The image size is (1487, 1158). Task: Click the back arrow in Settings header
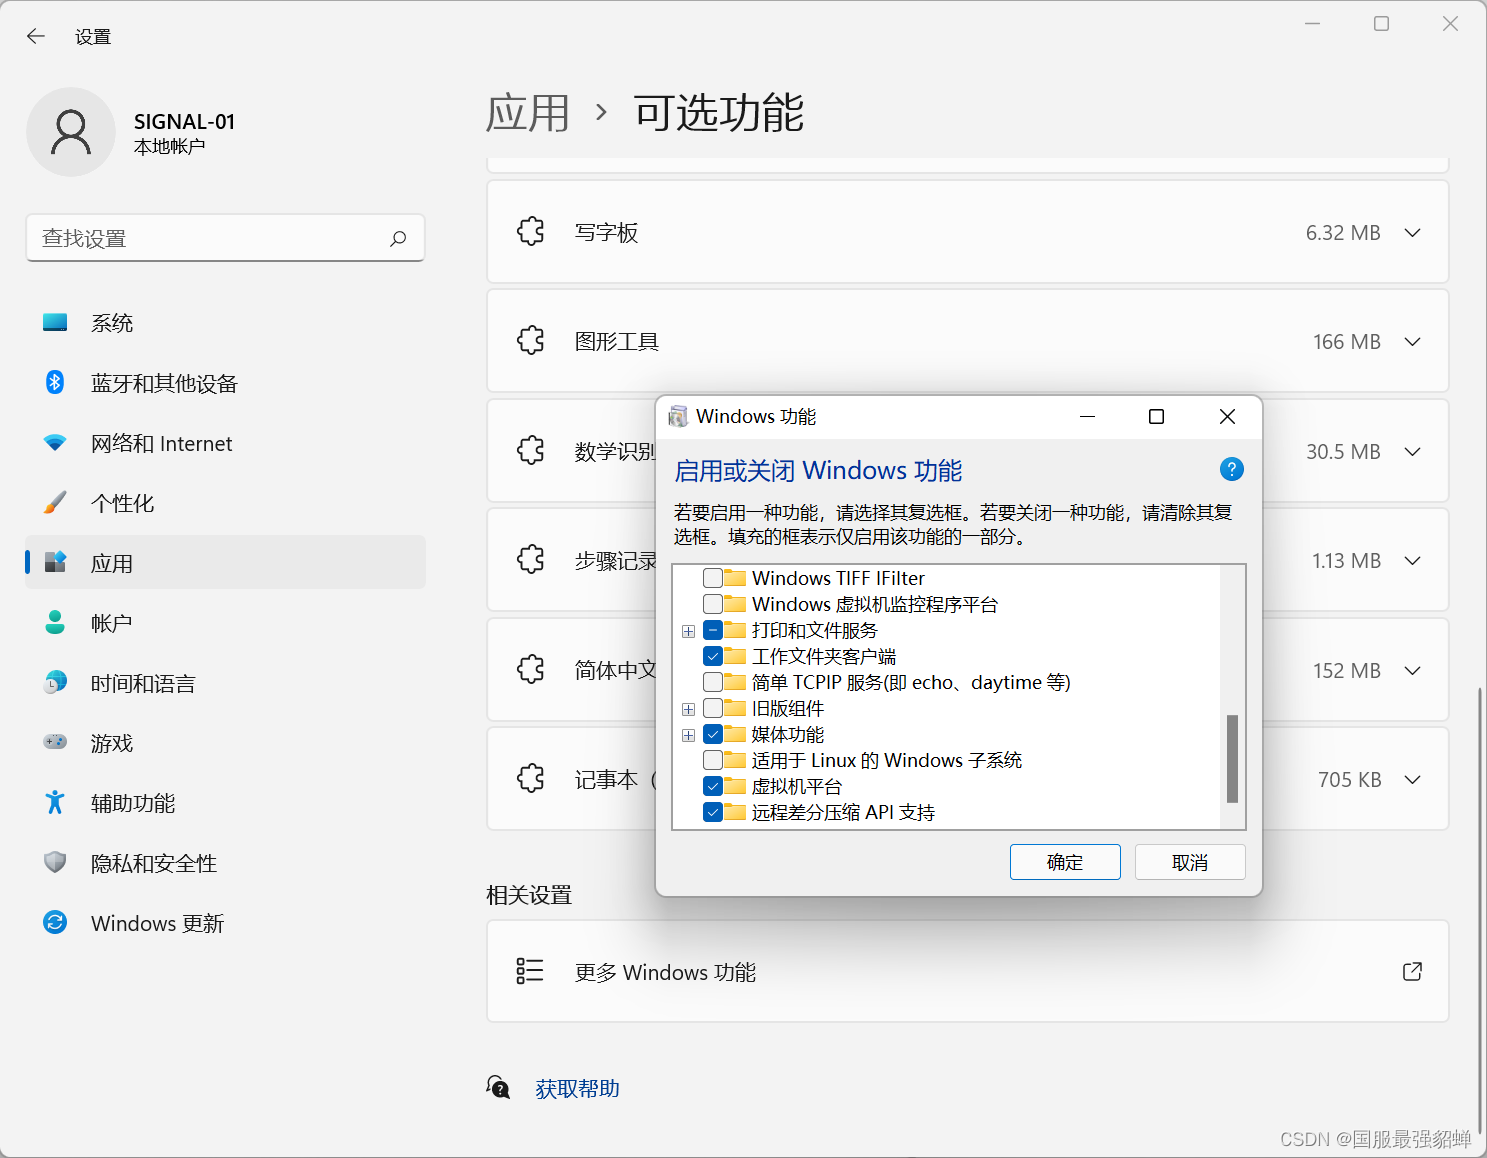36,37
